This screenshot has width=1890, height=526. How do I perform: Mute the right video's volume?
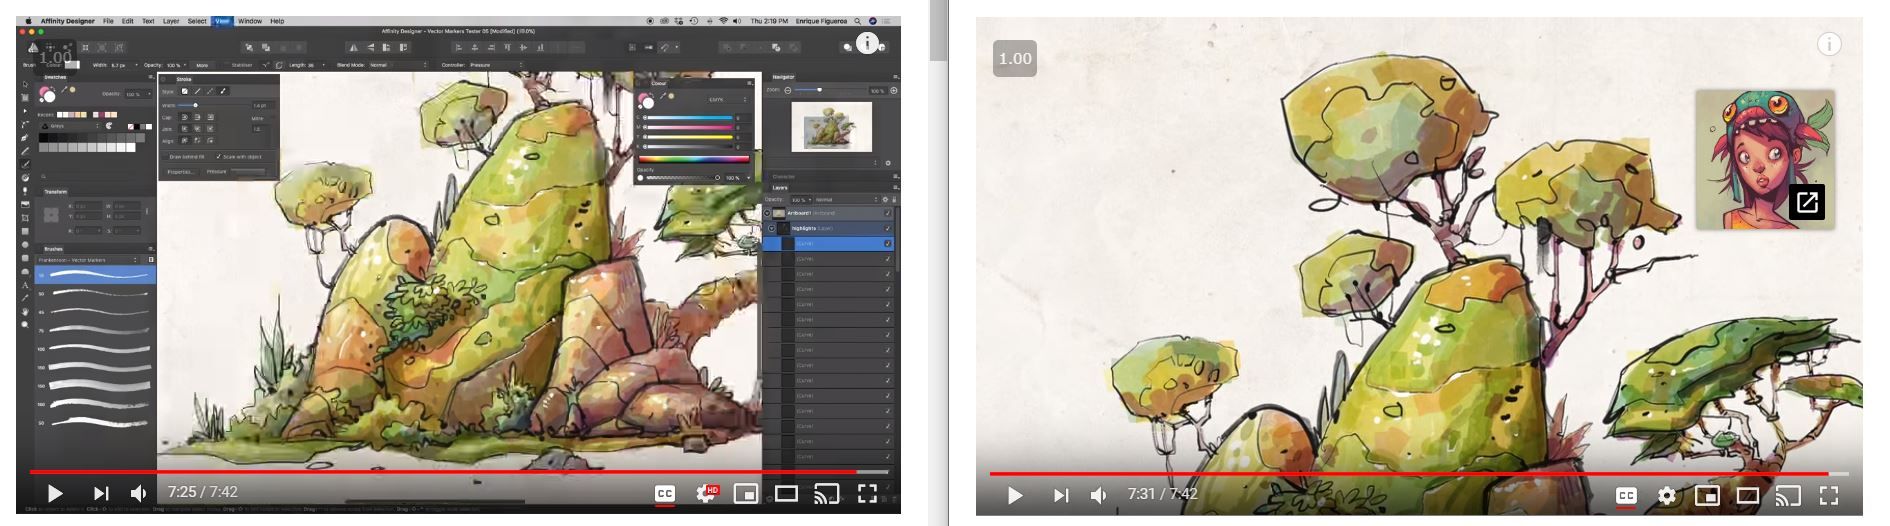click(1099, 495)
